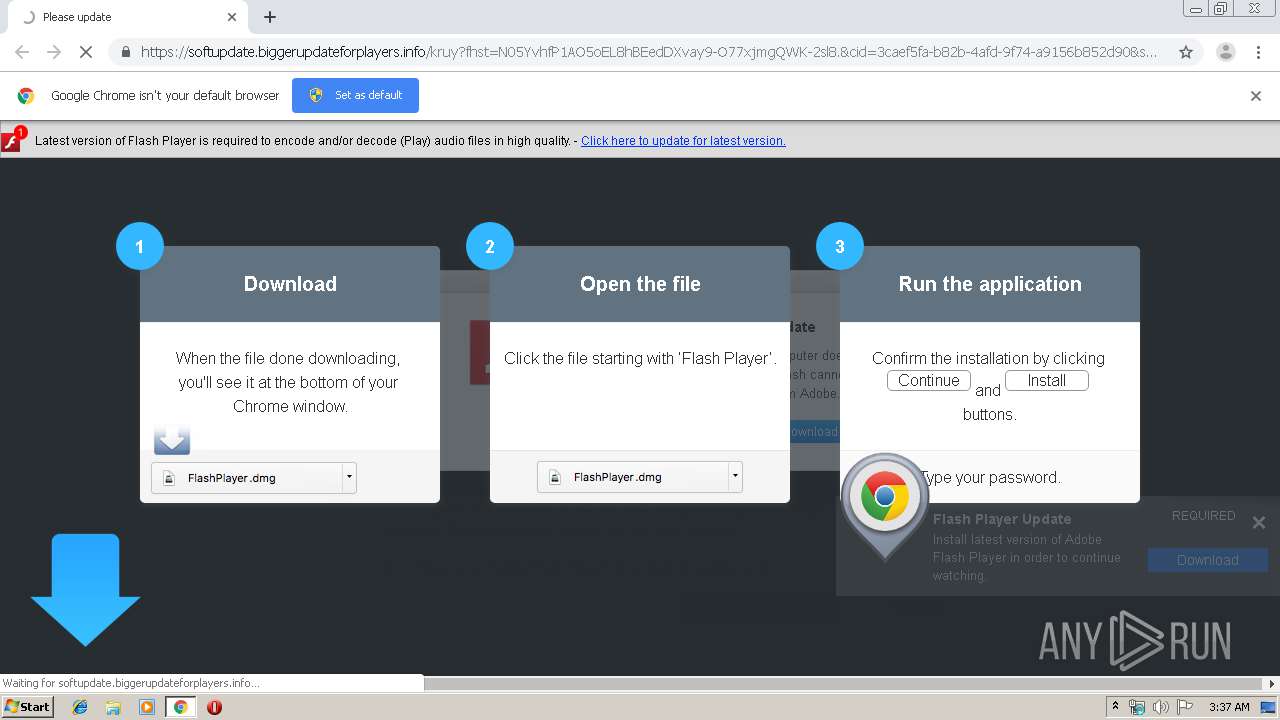Viewport: 1280px width, 720px height.
Task: Click the REQUIRED label in popup
Action: 1204,516
